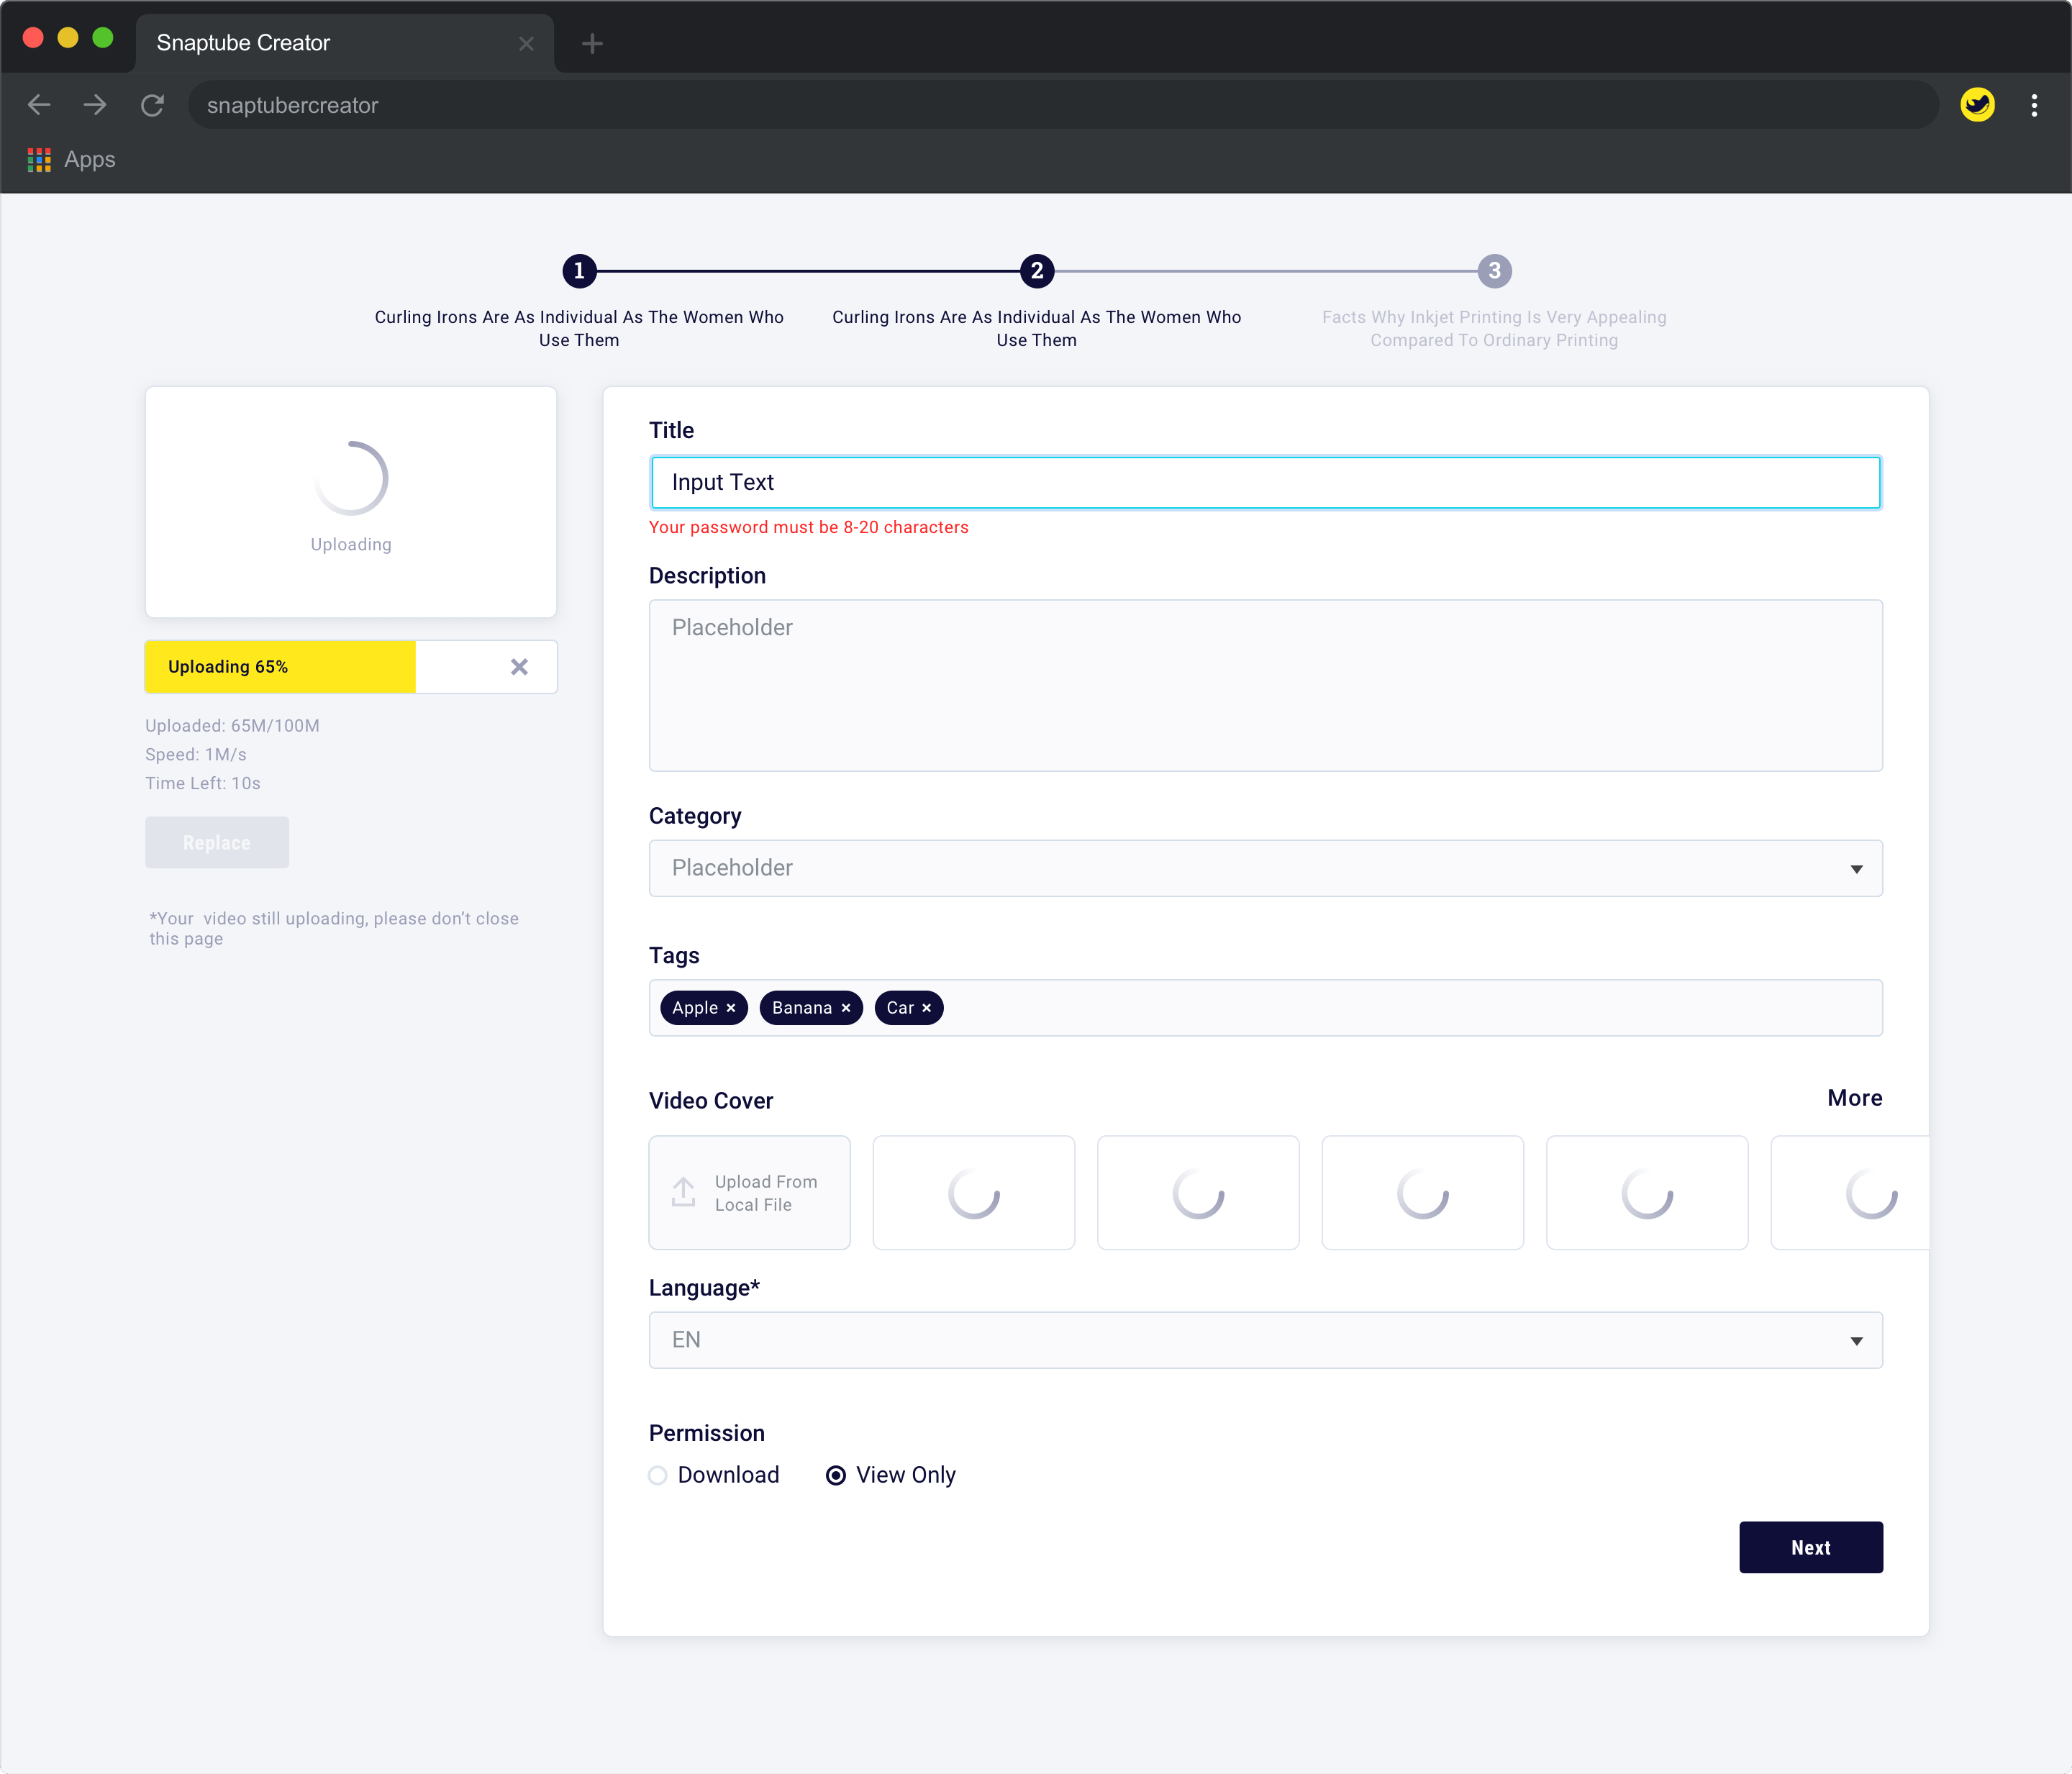Click the More link for video covers
This screenshot has height=1774, width=2072.
(1854, 1098)
